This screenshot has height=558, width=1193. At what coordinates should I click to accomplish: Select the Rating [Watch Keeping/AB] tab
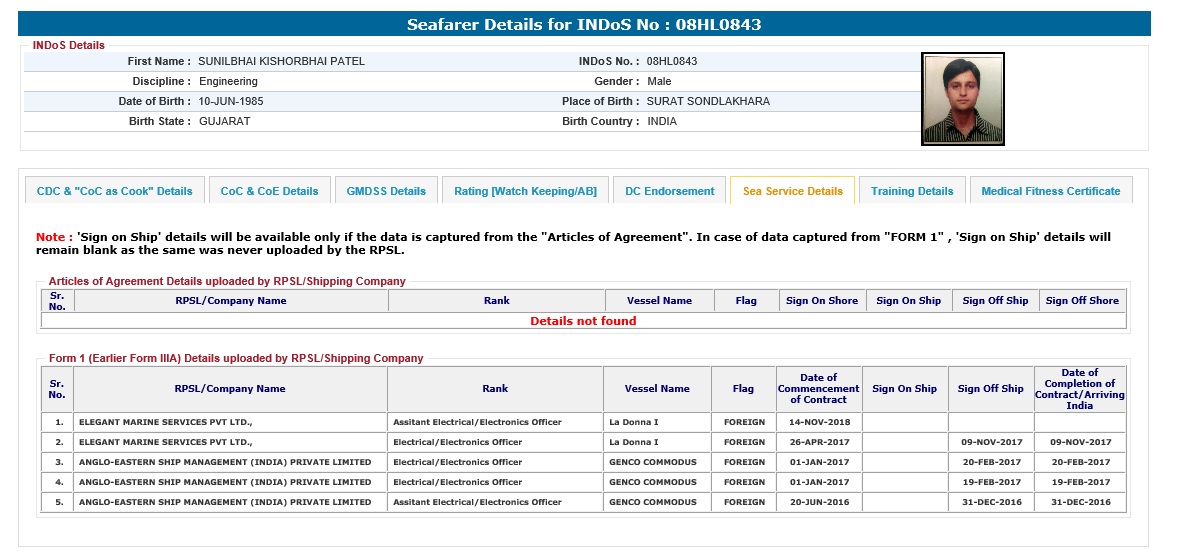coord(525,191)
